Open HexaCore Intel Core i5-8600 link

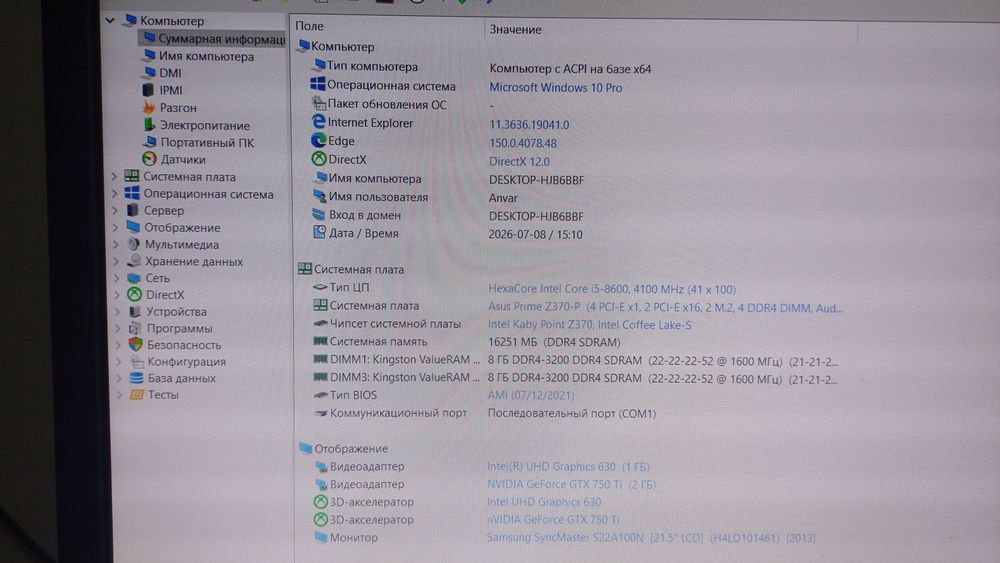(x=612, y=289)
